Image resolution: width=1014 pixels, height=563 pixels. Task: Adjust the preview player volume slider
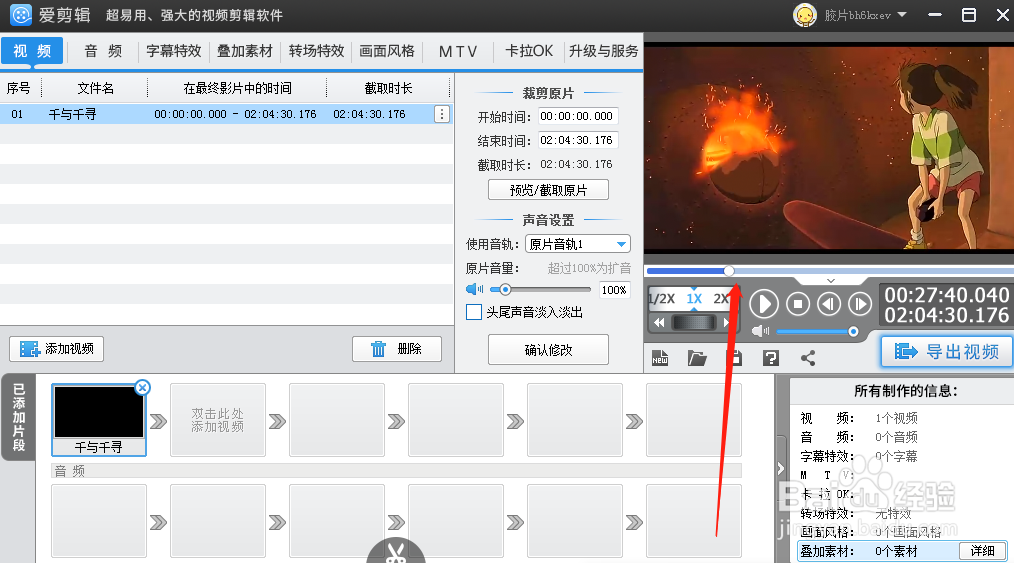[x=817, y=332]
